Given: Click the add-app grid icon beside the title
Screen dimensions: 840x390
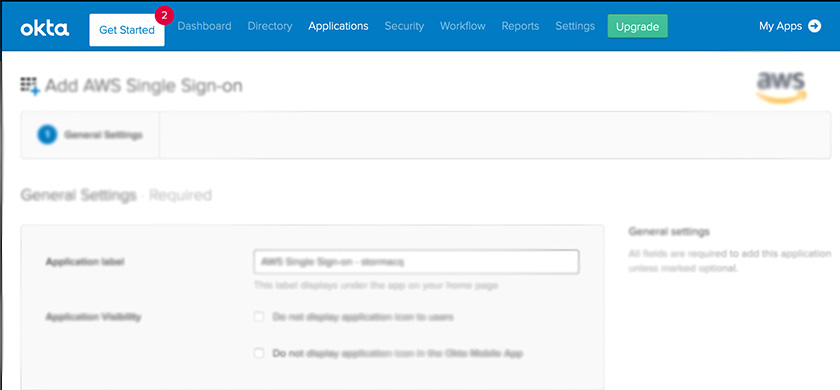Looking at the screenshot, I should tap(30, 86).
